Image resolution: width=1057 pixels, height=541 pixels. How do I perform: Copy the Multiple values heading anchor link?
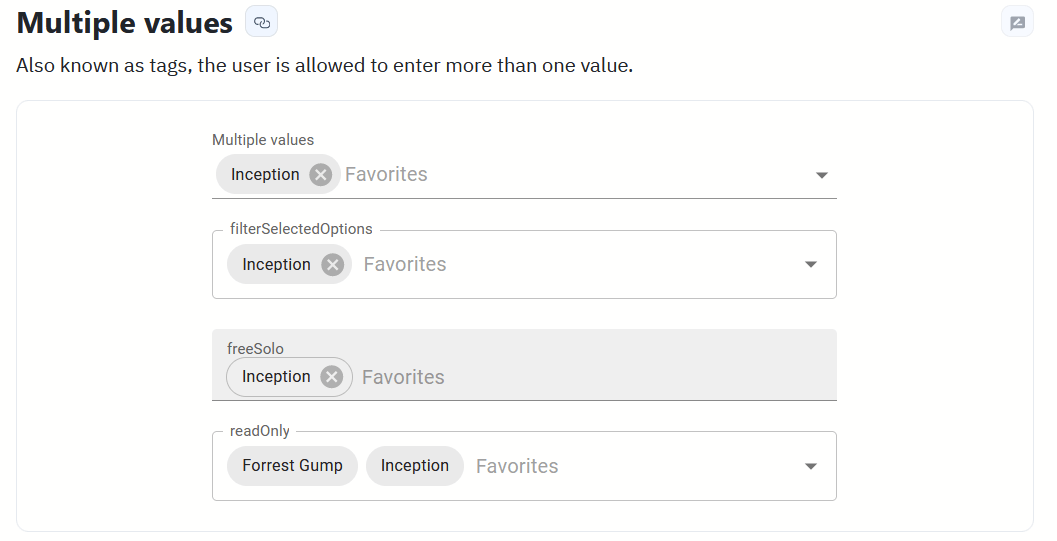(x=261, y=22)
